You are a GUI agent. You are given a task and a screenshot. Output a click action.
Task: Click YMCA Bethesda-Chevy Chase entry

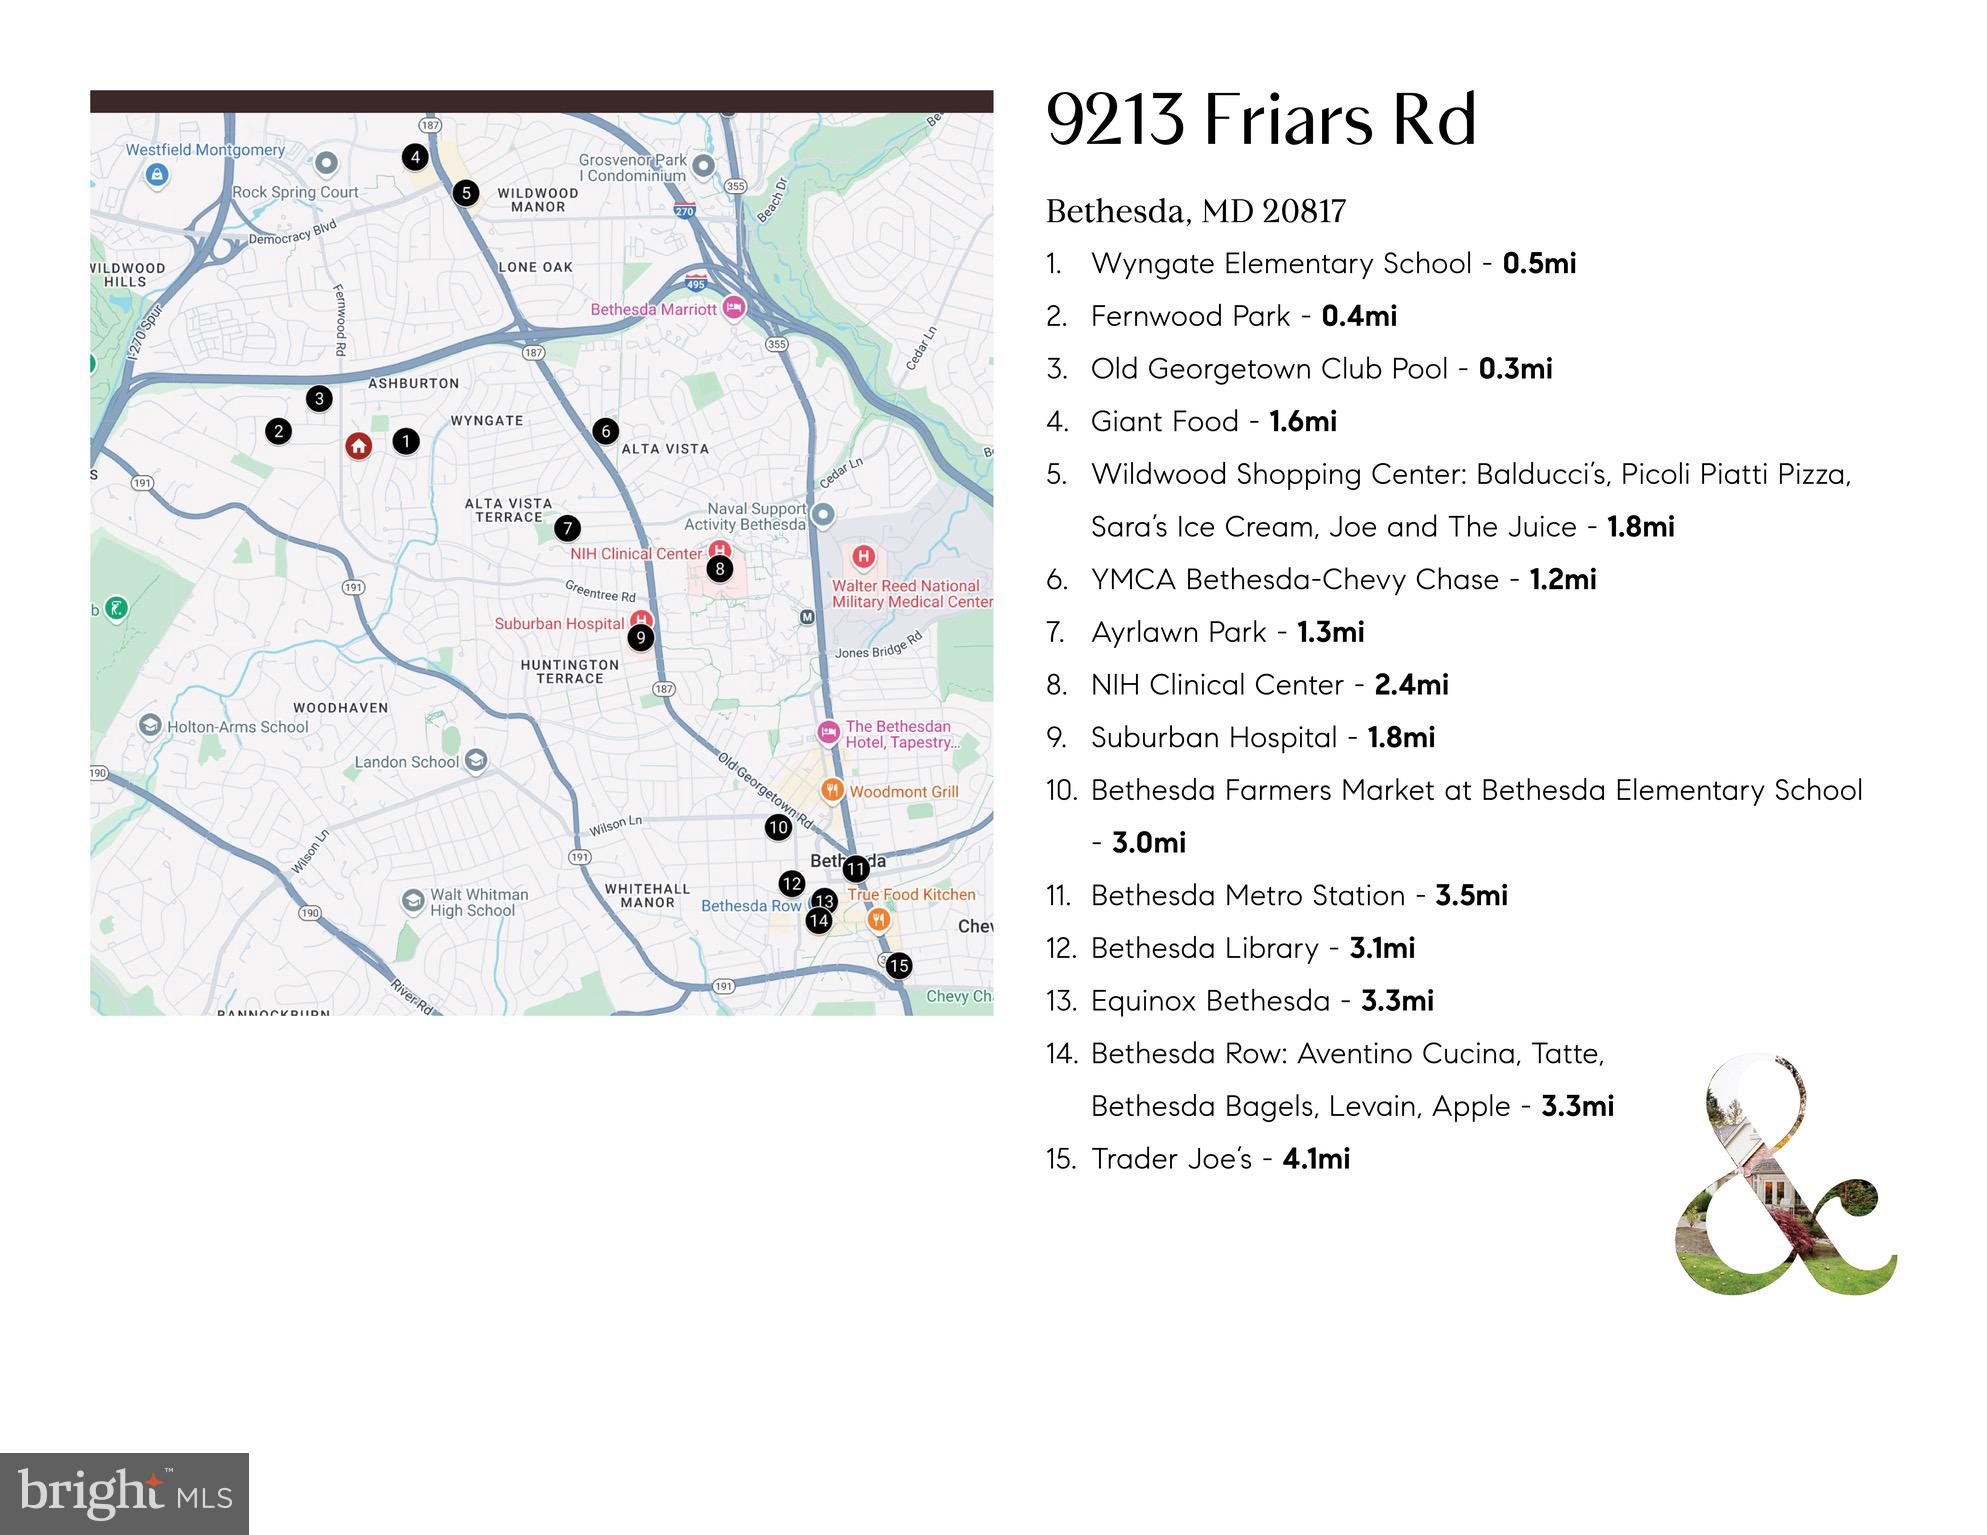tap(1321, 579)
